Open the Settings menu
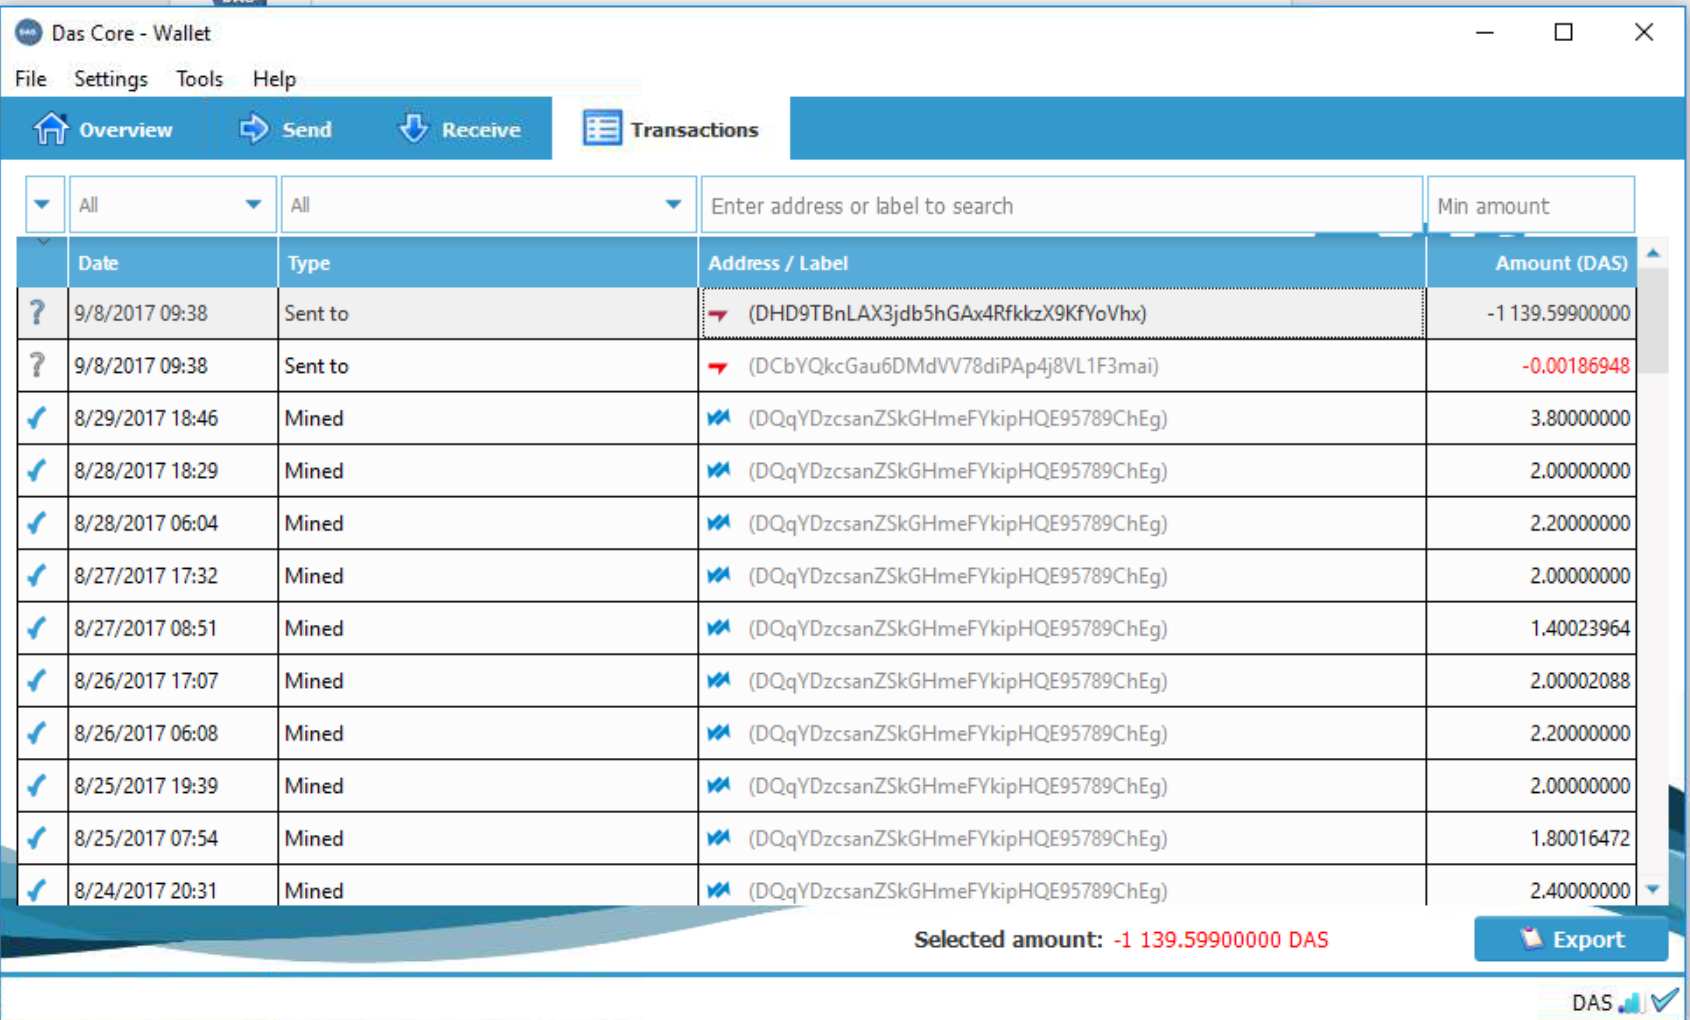This screenshot has width=1690, height=1020. click(110, 79)
